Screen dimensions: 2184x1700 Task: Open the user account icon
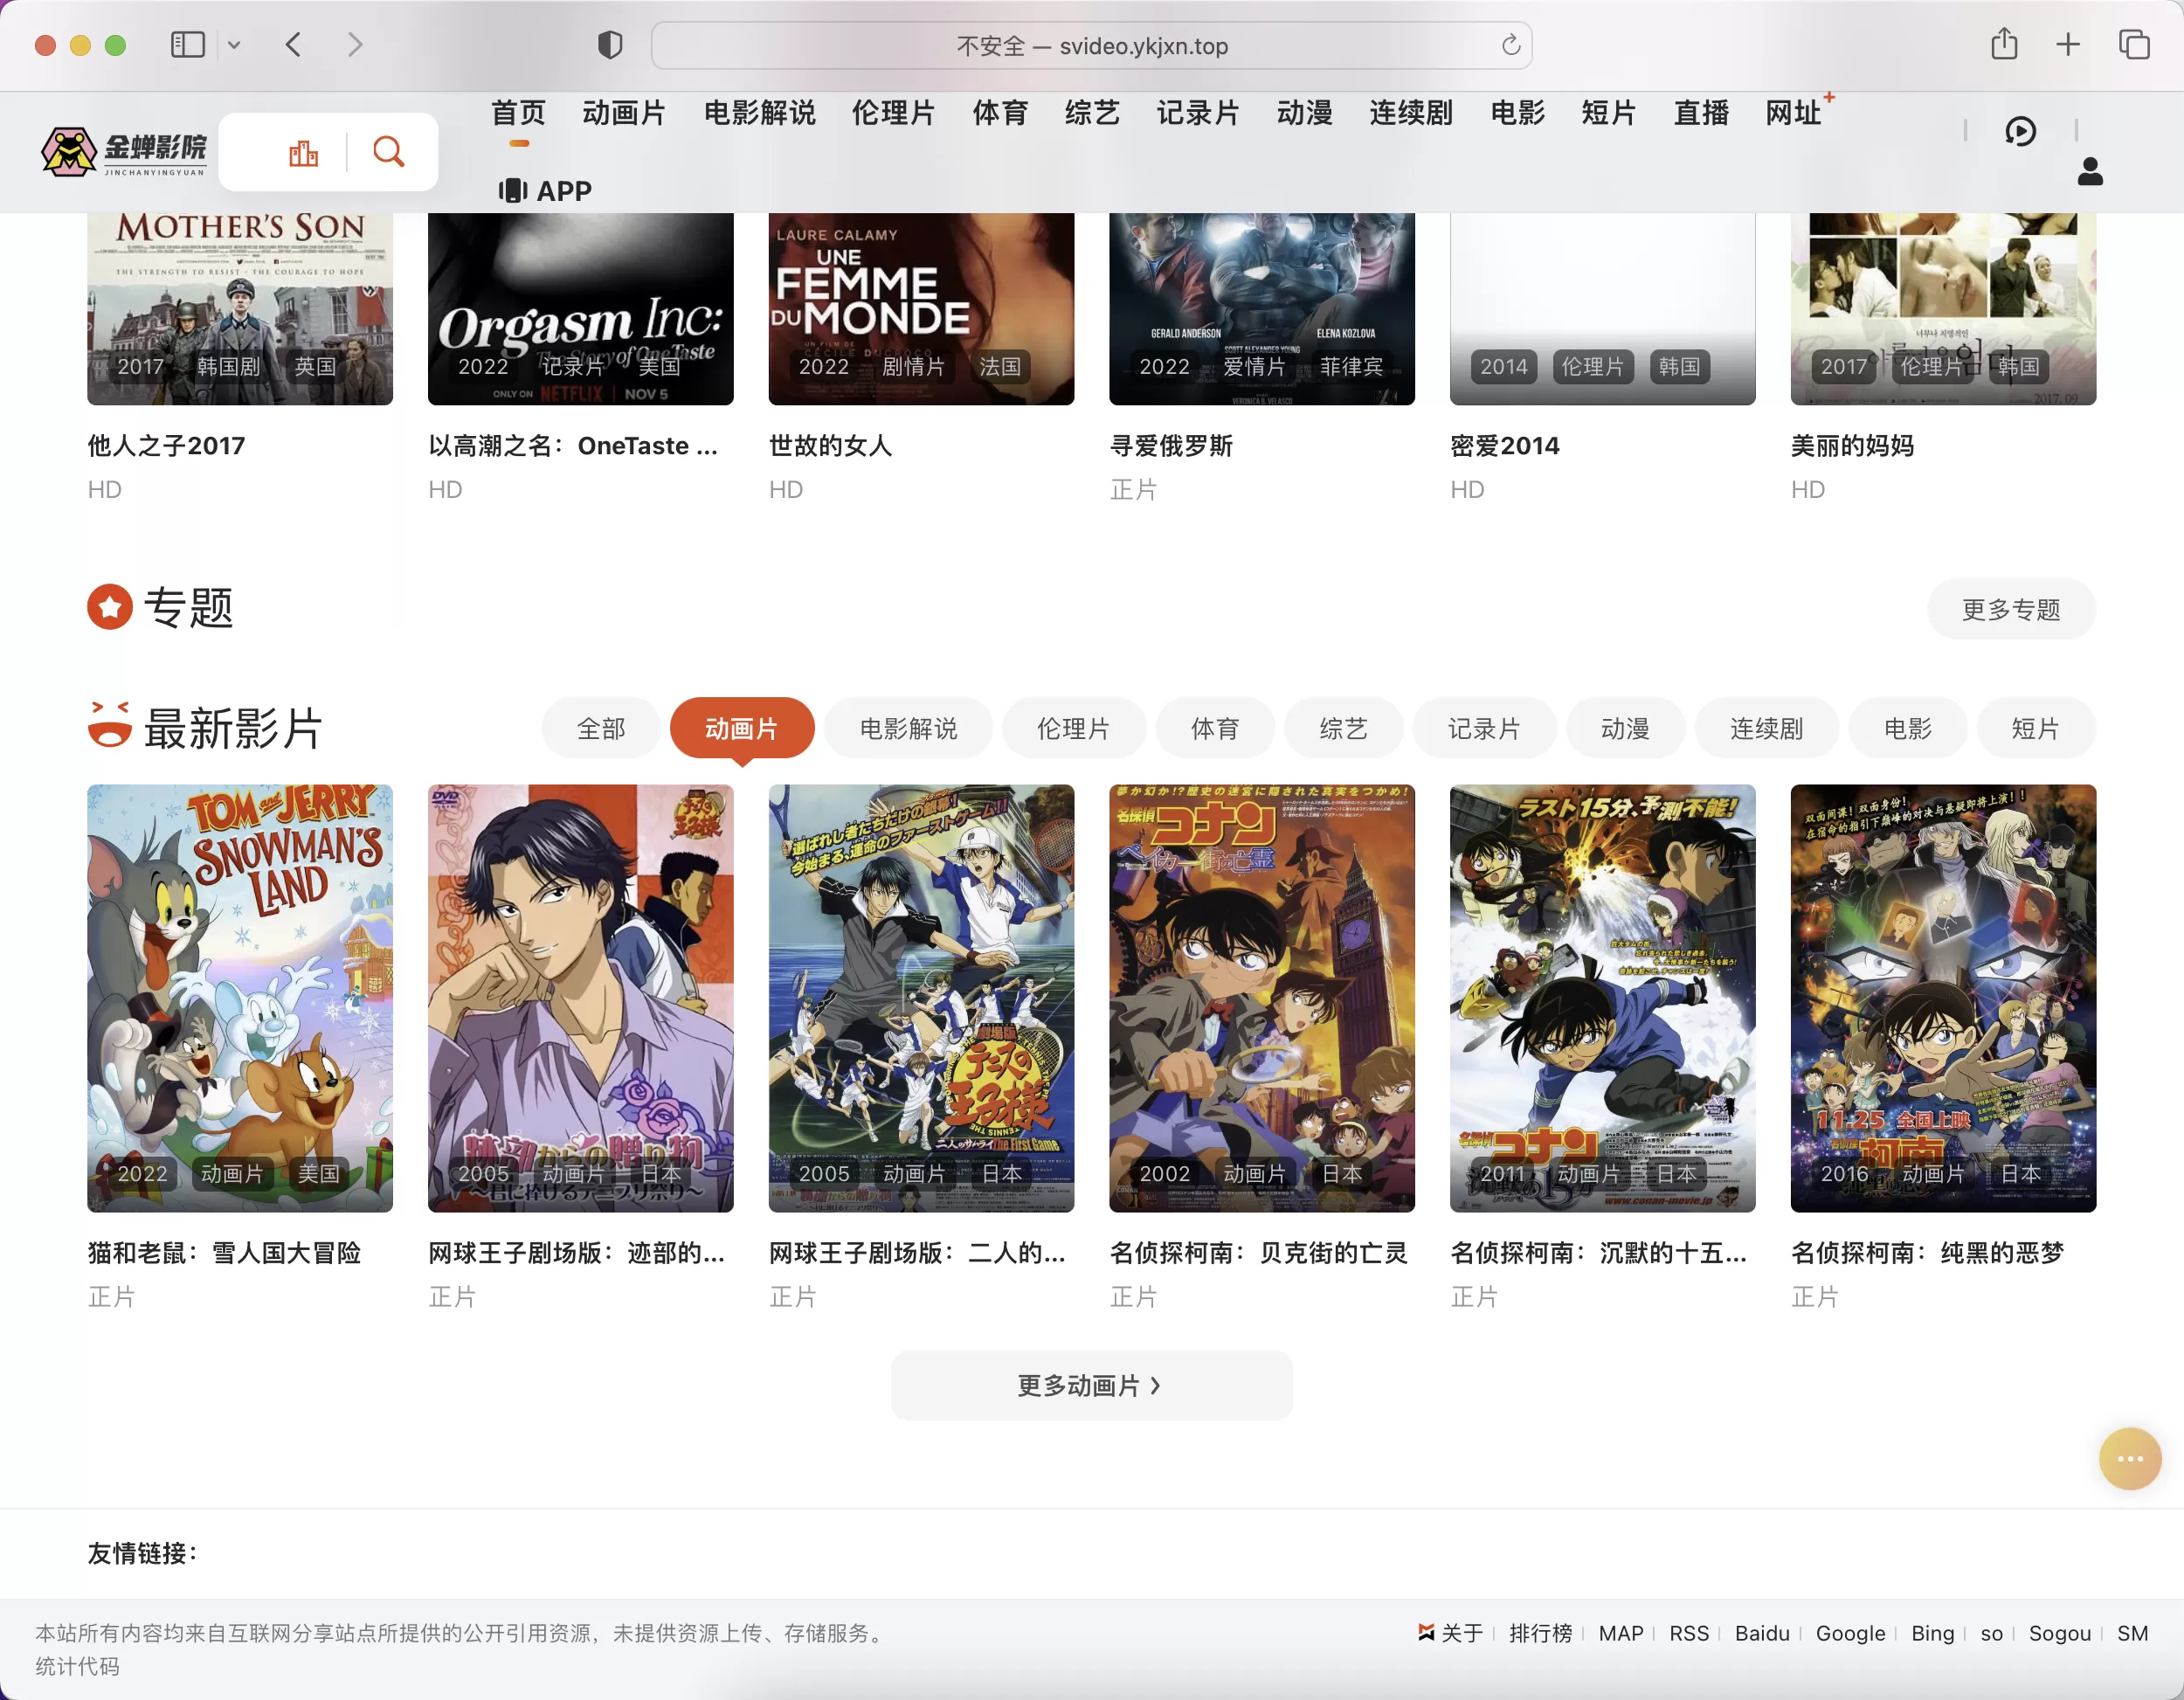tap(2090, 171)
